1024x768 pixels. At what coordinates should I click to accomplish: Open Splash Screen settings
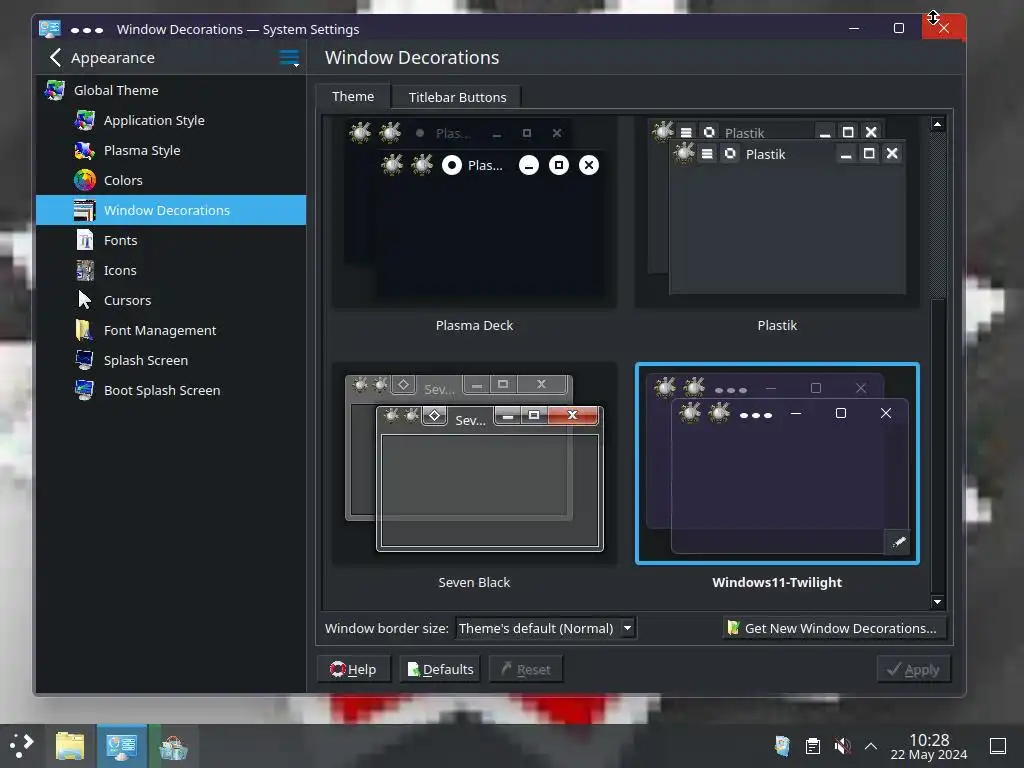(170, 360)
